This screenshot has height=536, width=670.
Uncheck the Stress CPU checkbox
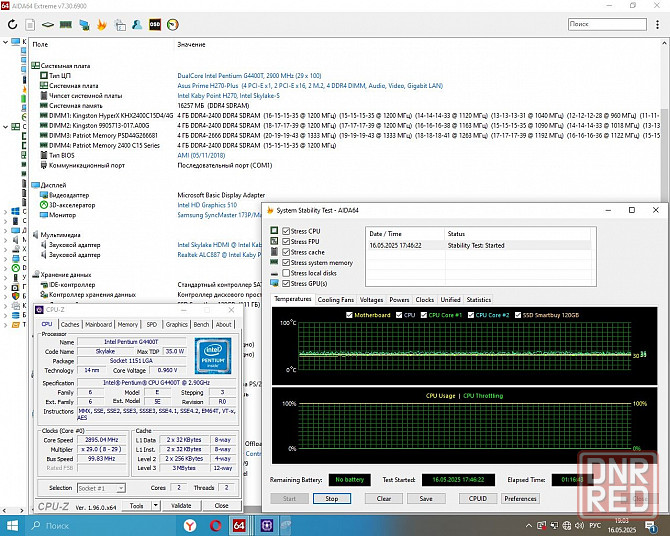(x=286, y=231)
